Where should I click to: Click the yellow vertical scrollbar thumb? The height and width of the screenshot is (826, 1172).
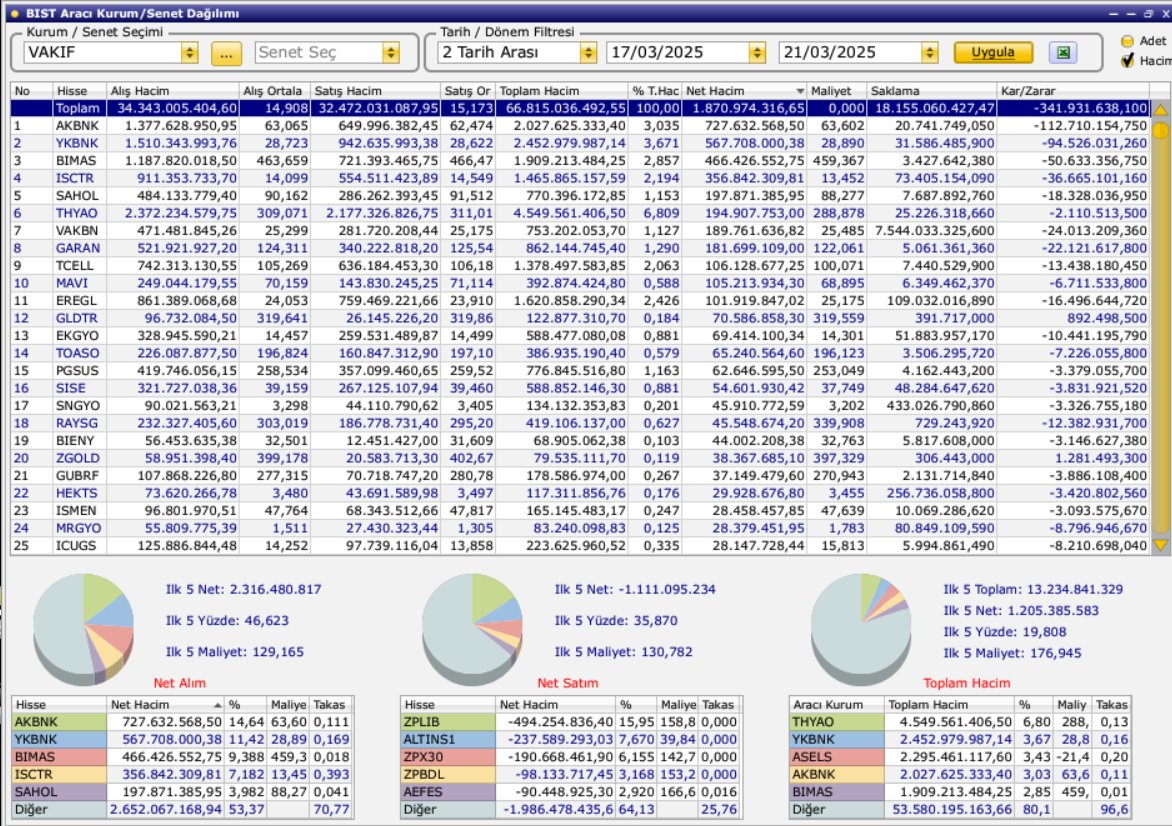1160,131
